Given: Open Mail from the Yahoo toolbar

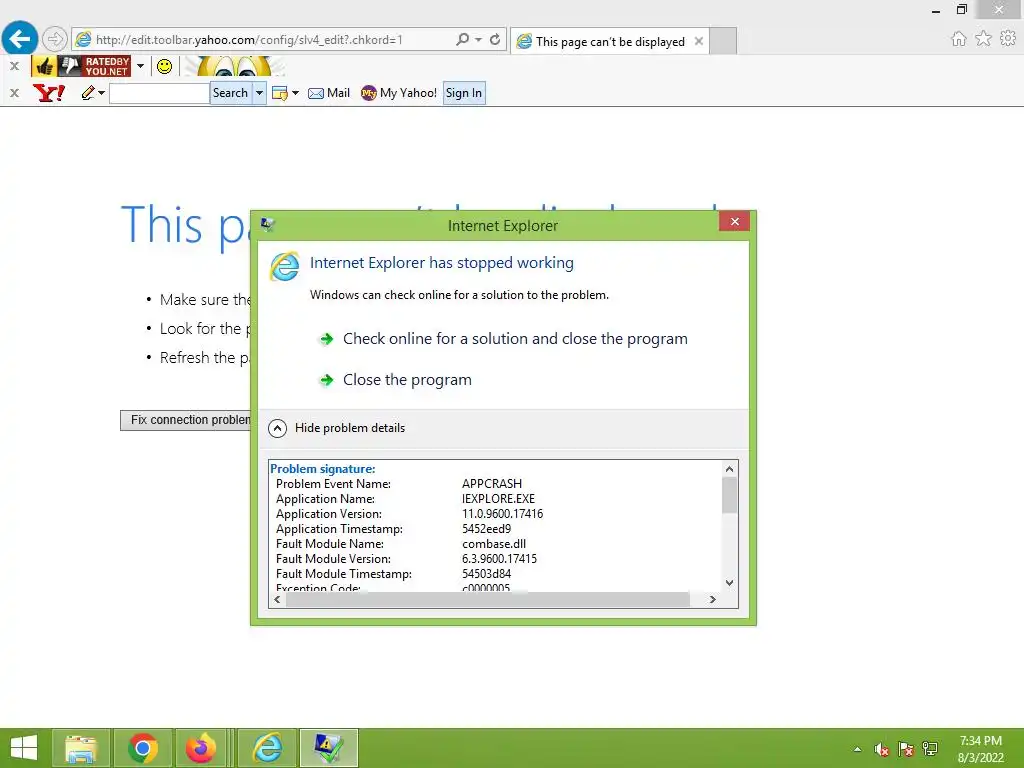Looking at the screenshot, I should [329, 93].
